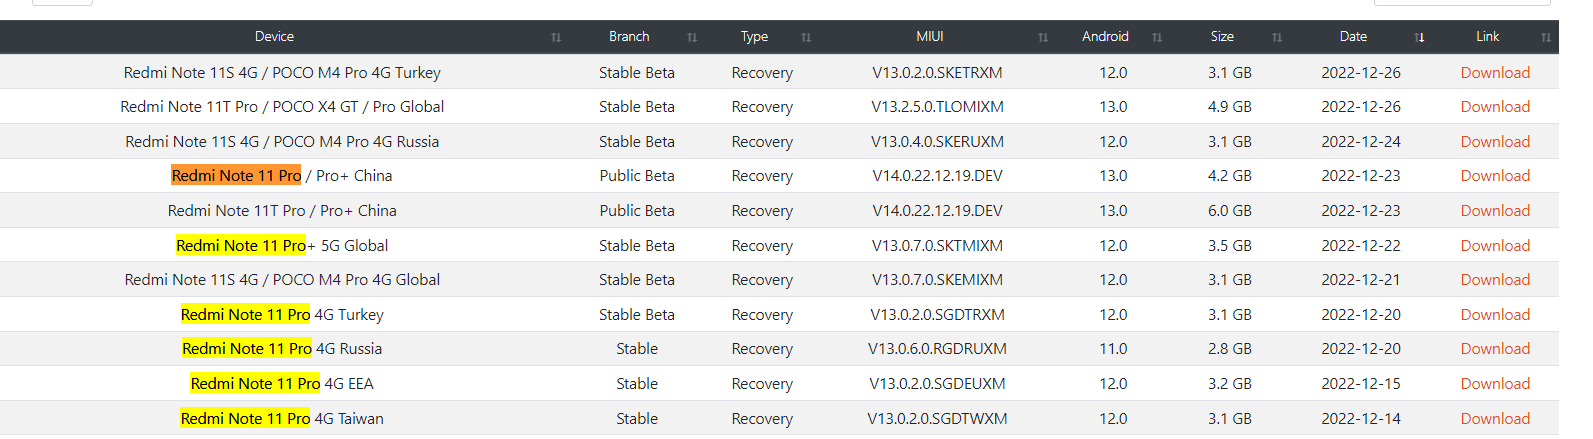Select the Device column header
Image resolution: width=1593 pixels, height=439 pixels.
coord(274,37)
